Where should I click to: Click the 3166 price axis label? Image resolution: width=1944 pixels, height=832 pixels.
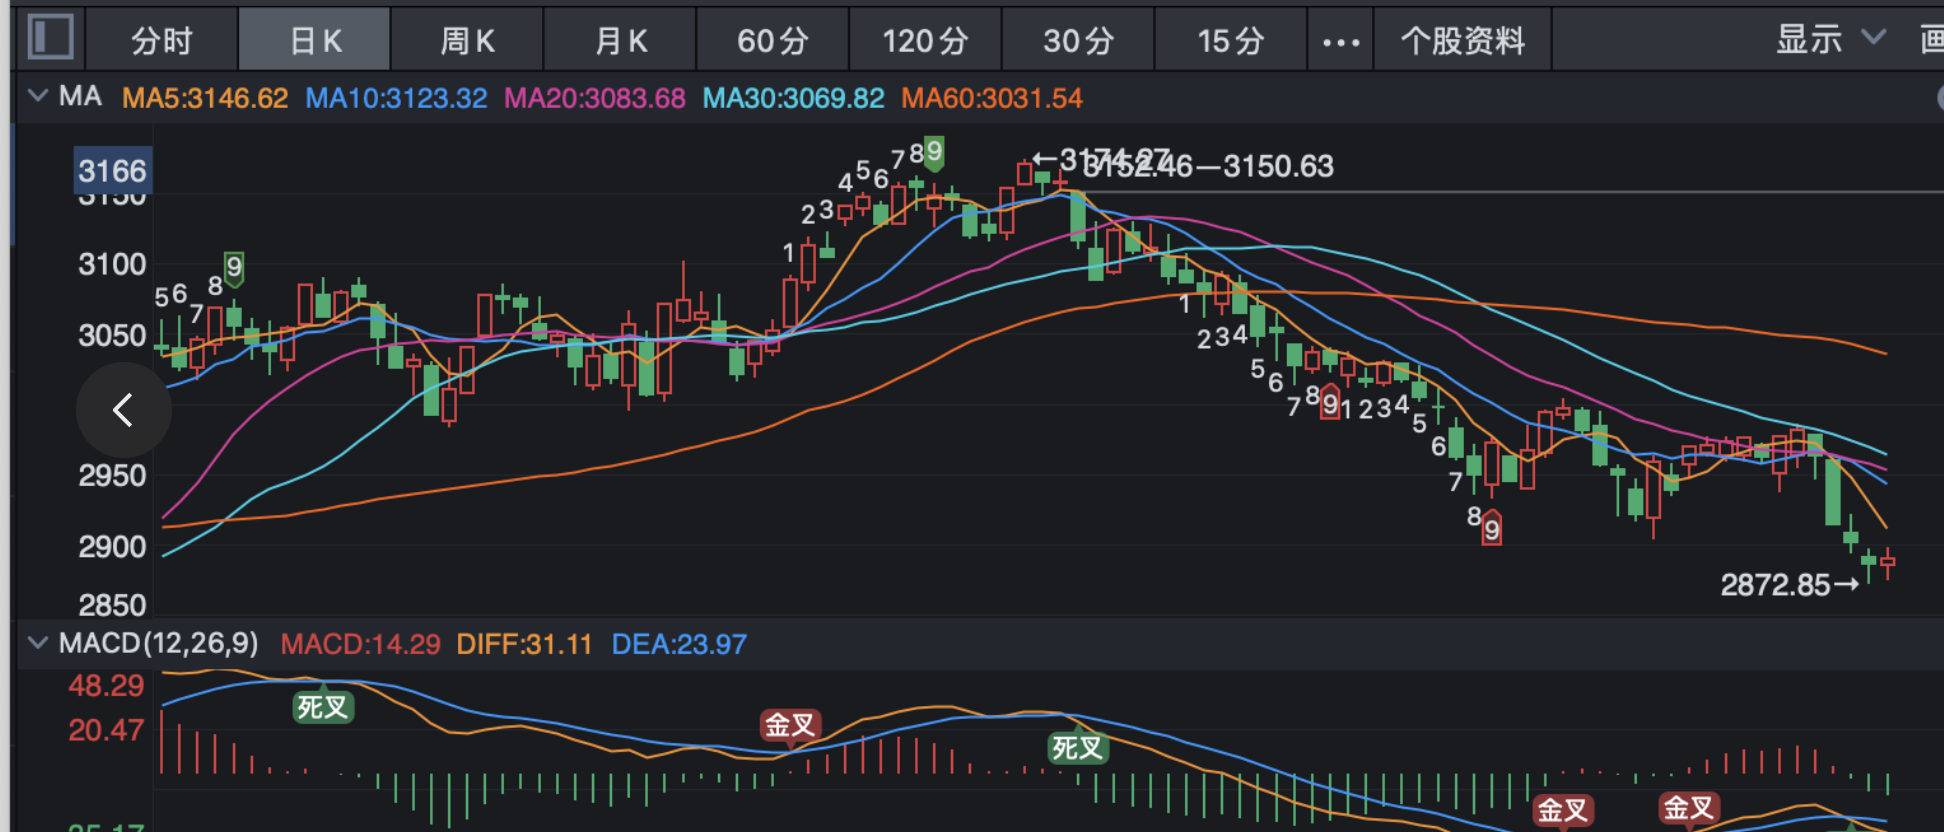(x=112, y=171)
